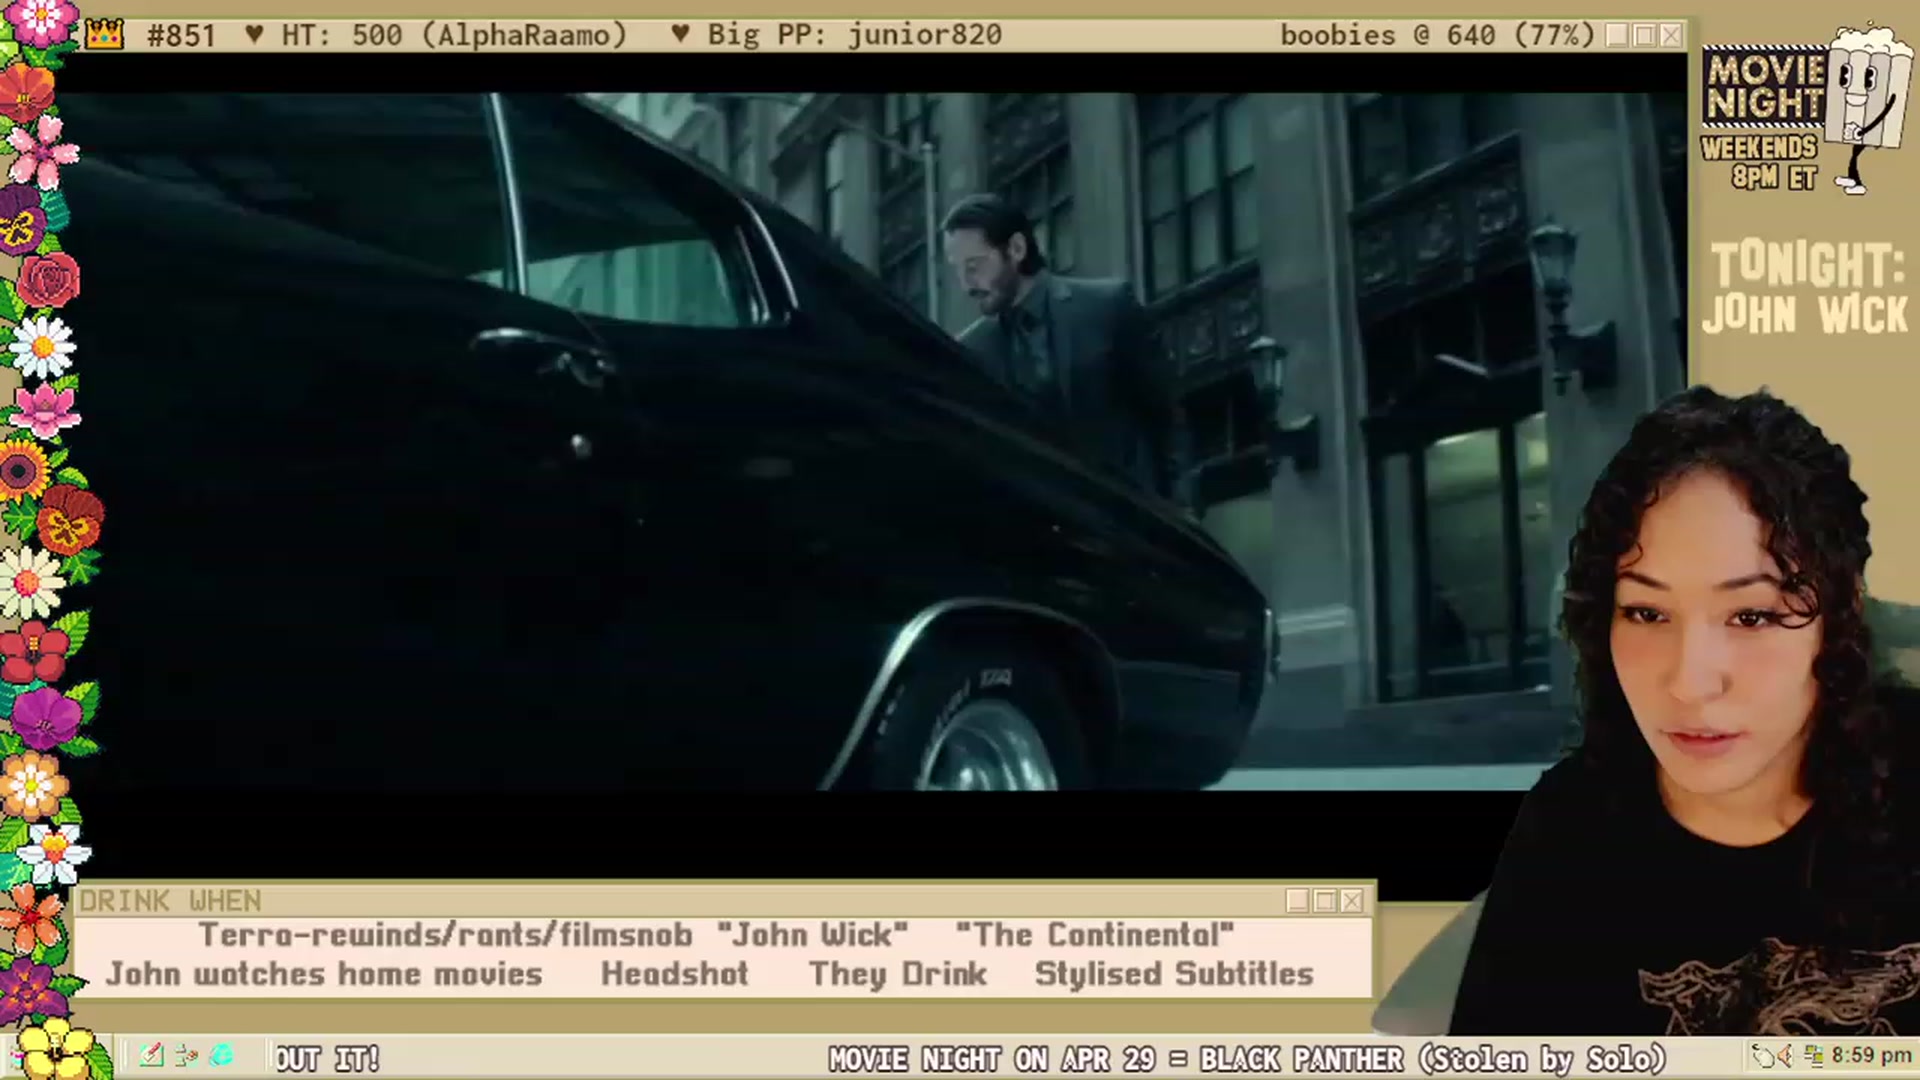
Task: Open the network computers quick-launch icon
Action: (x=186, y=1056)
